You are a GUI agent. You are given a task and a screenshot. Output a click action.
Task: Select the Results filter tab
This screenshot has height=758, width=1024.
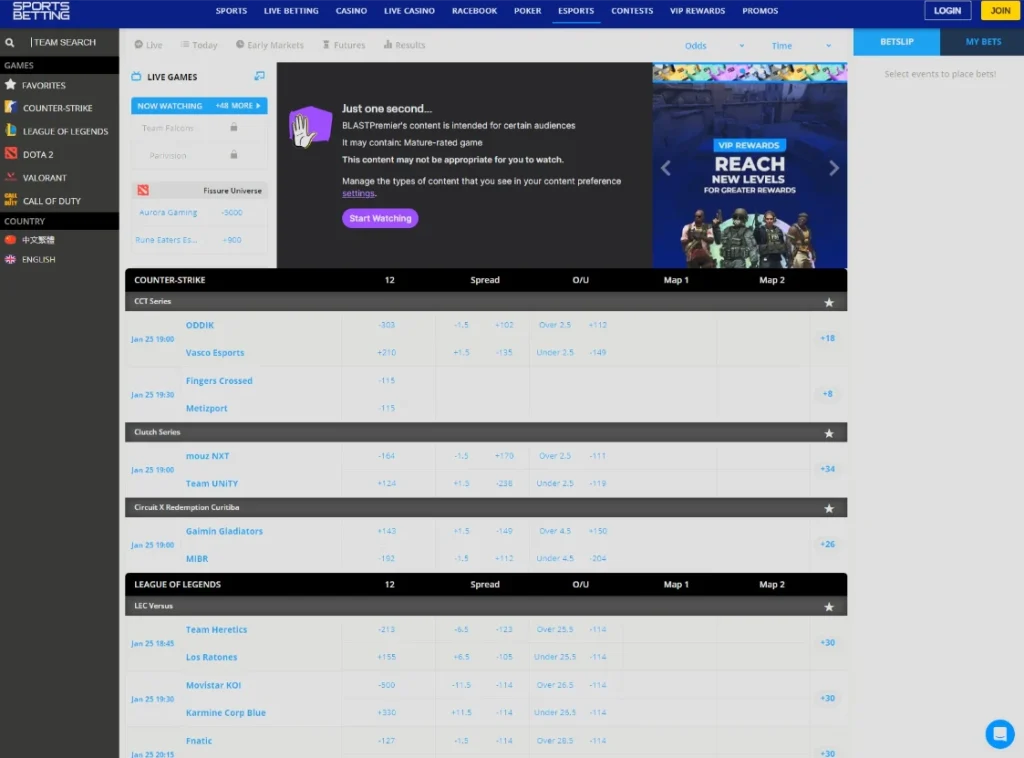pyautogui.click(x=404, y=45)
